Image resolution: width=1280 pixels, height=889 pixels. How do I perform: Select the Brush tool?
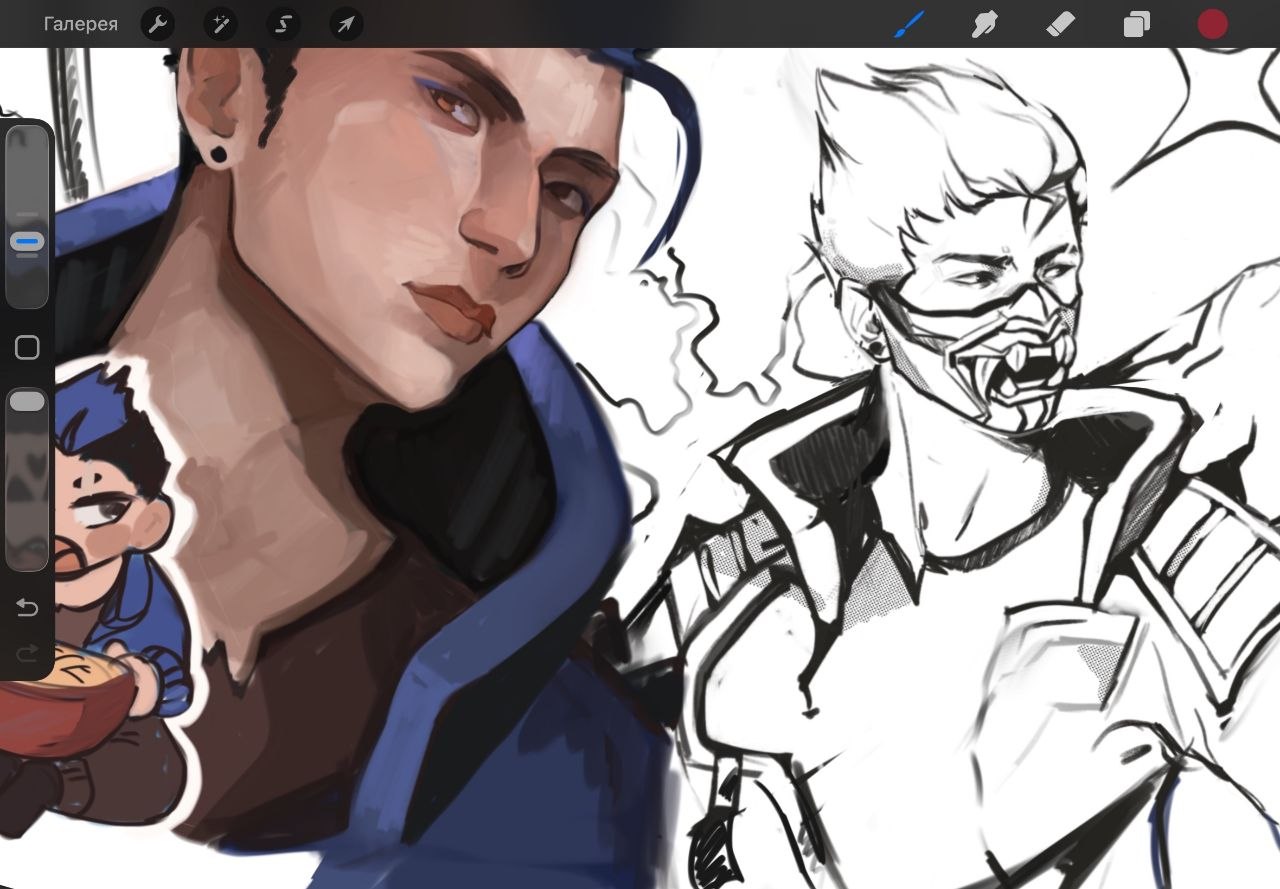(910, 24)
